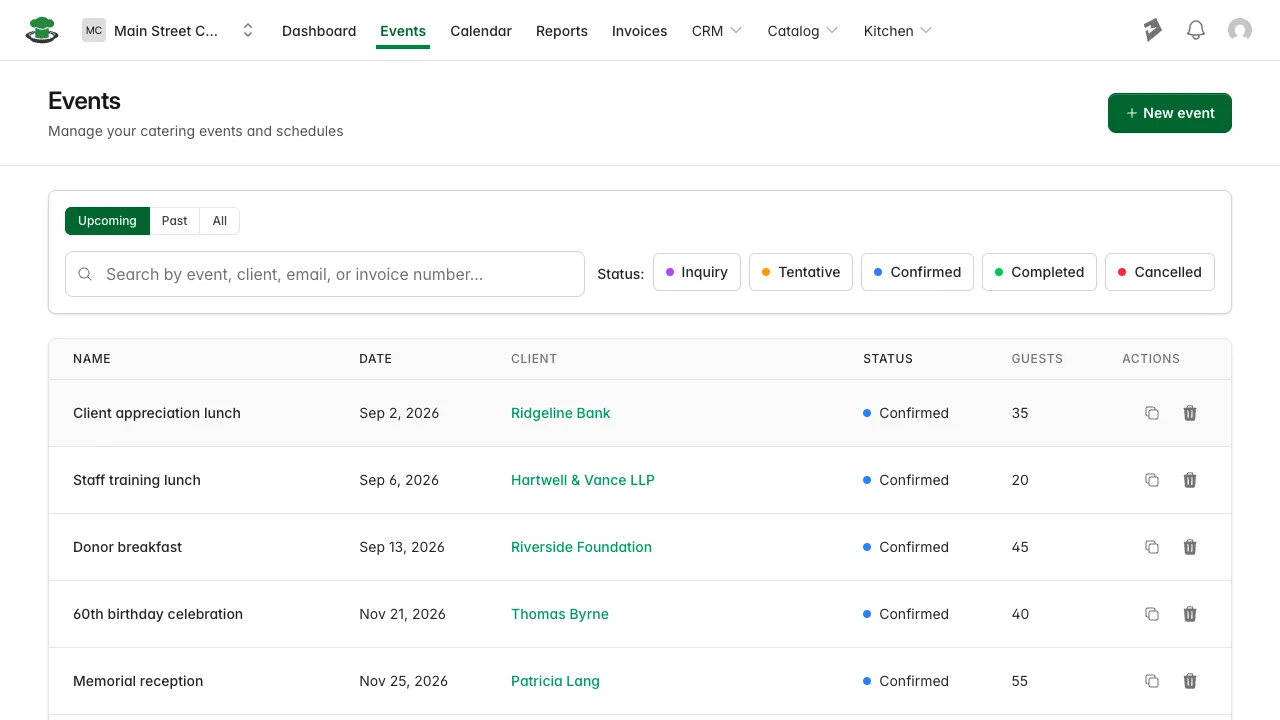Click the guest count 55
Viewport: 1280px width, 720px height.
tap(1020, 681)
